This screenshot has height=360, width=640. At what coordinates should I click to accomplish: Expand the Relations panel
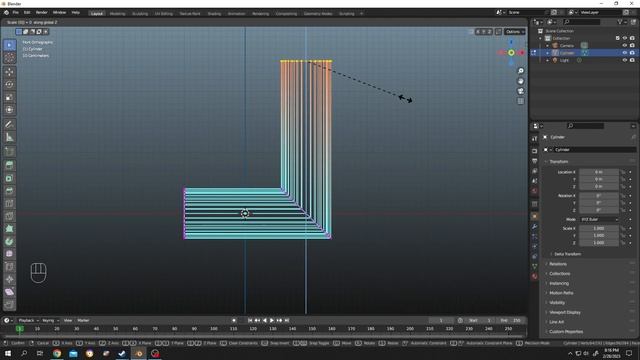pyautogui.click(x=558, y=264)
